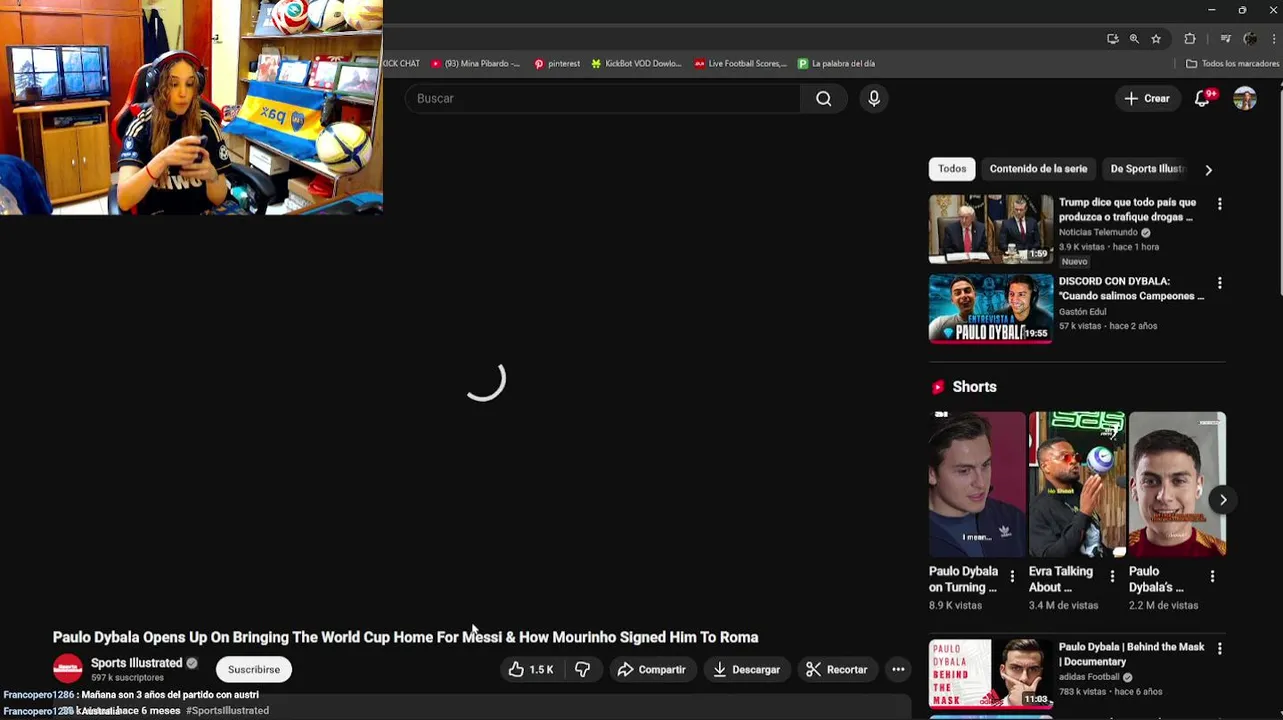The width and height of the screenshot is (1283, 720).
Task: Open YouTube account avatar menu
Action: pos(1245,98)
